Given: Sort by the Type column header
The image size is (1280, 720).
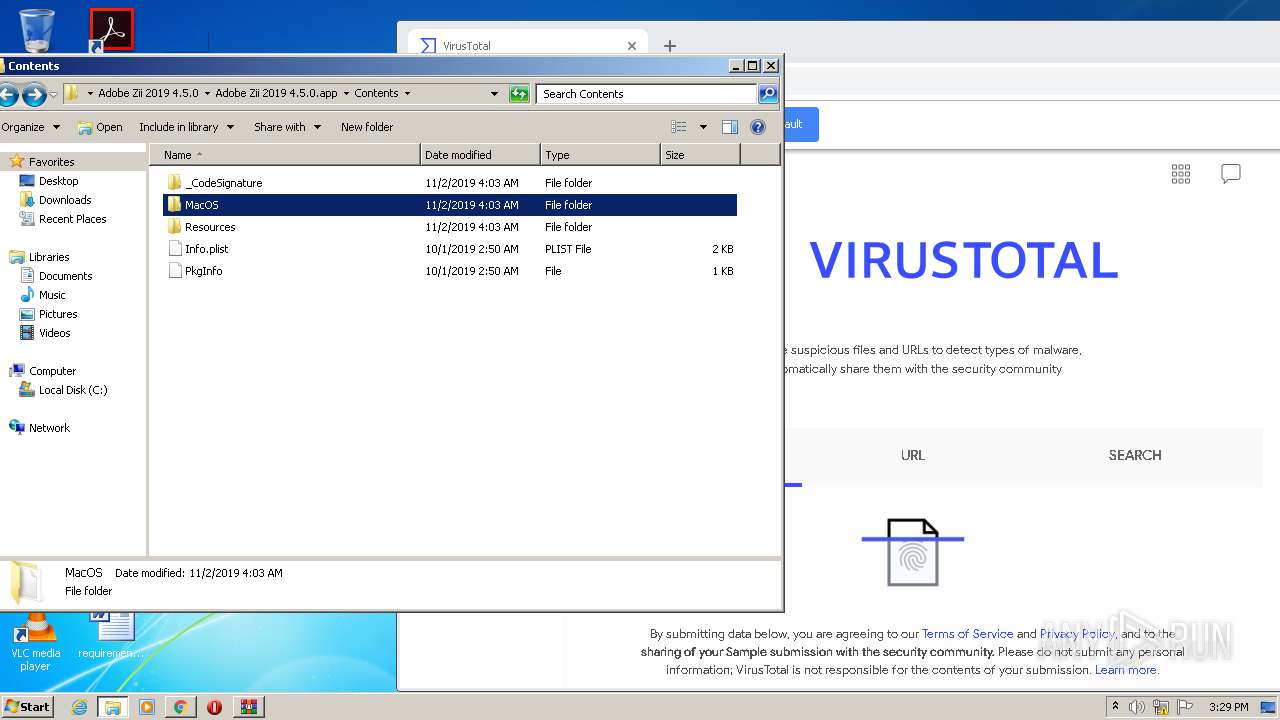Looking at the screenshot, I should pyautogui.click(x=600, y=155).
